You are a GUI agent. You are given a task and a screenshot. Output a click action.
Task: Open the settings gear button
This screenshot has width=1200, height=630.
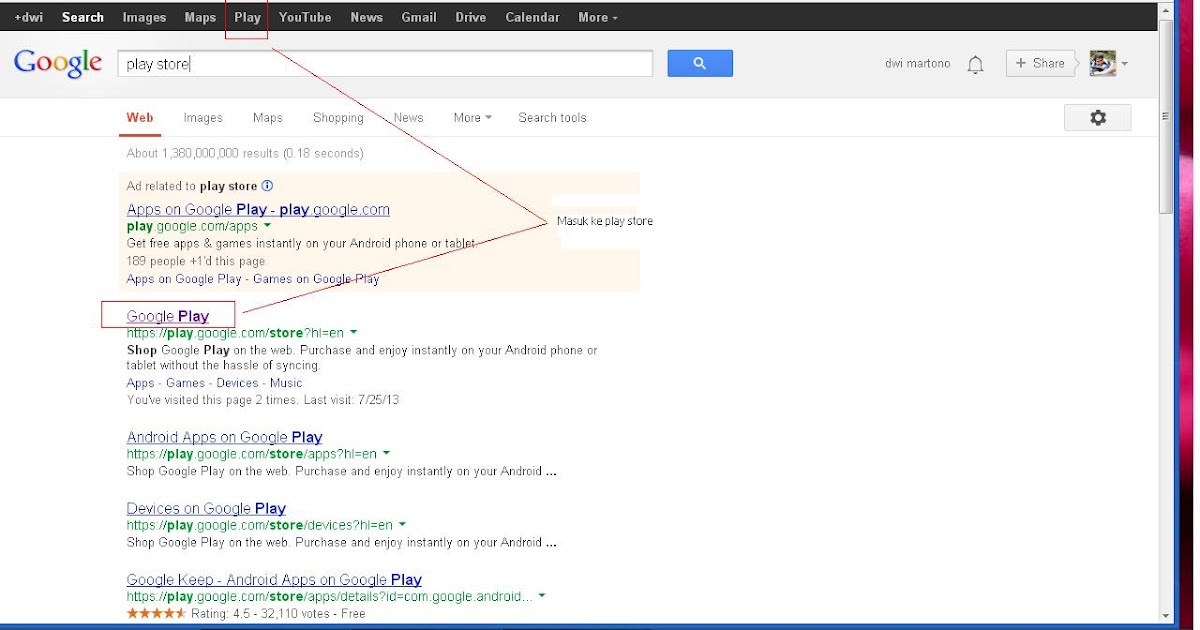click(1098, 118)
